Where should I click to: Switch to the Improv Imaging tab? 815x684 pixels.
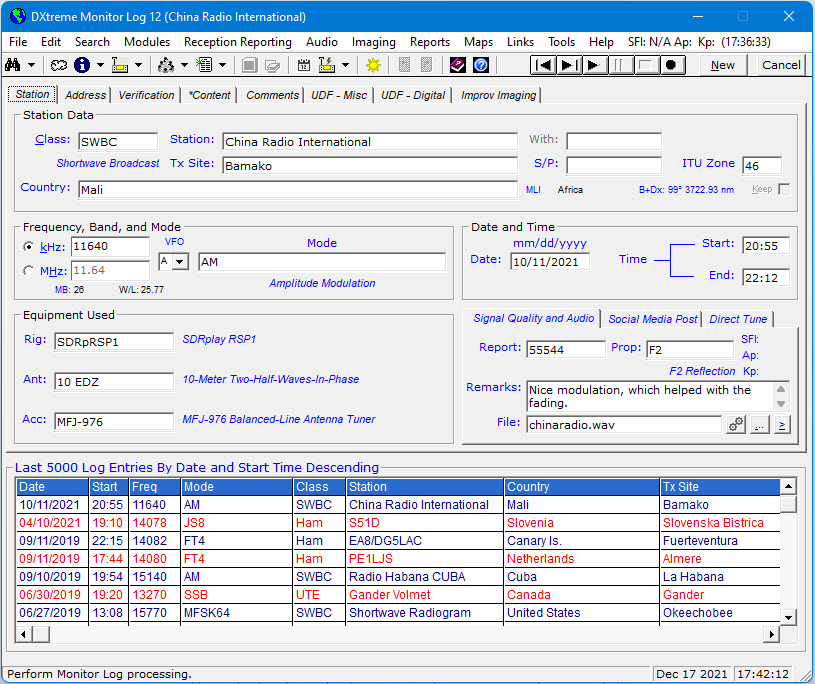tap(498, 95)
